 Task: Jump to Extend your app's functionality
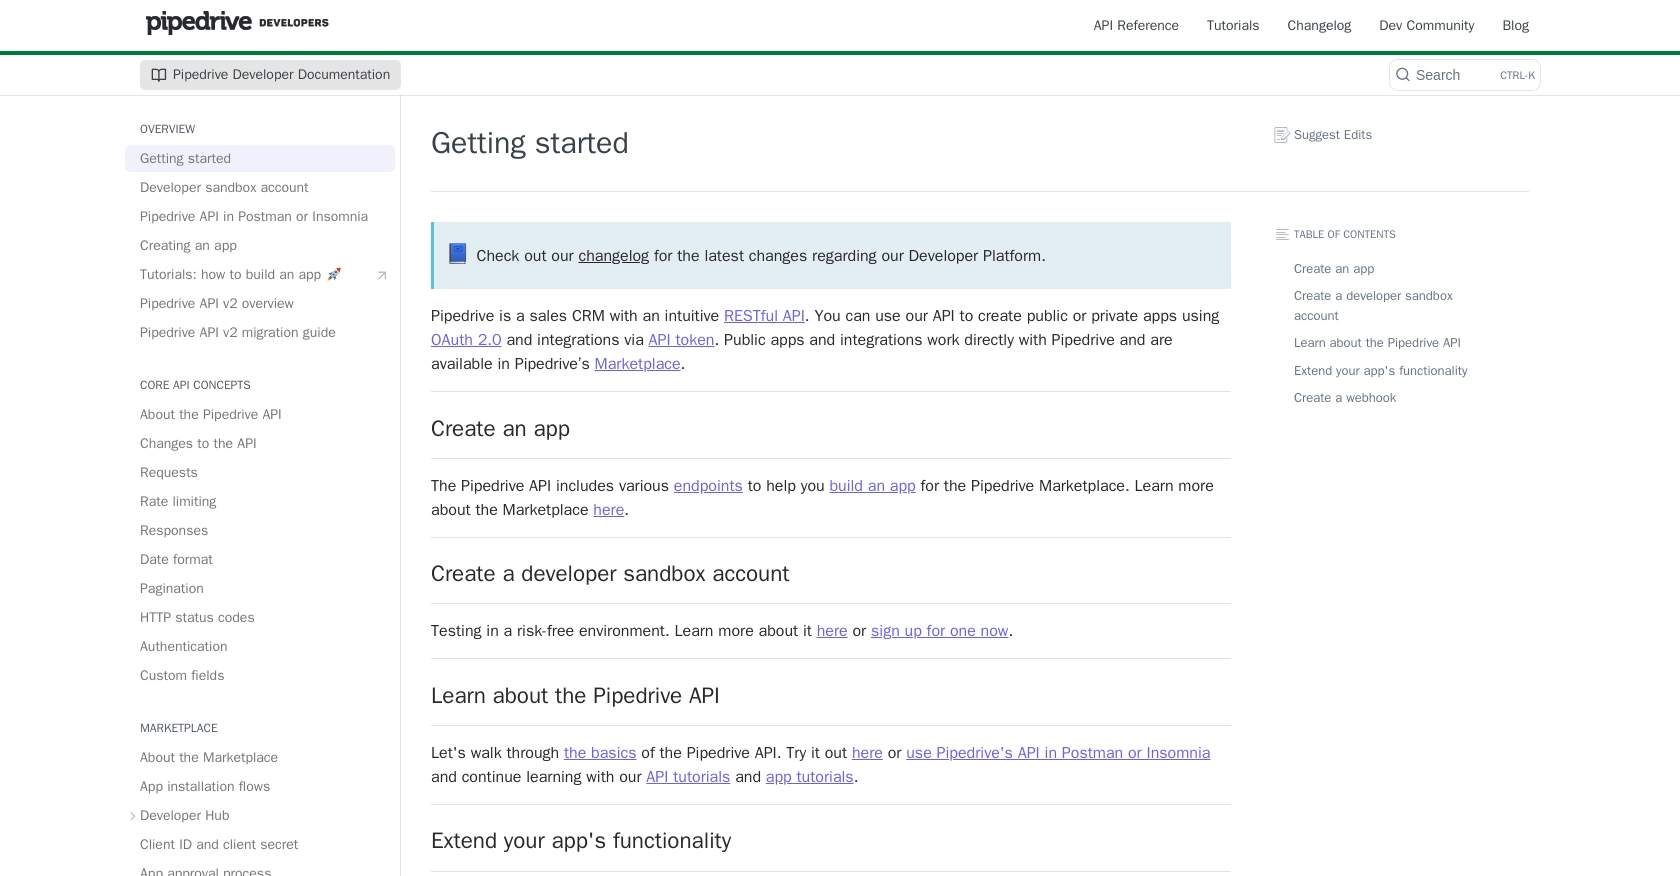click(x=1380, y=371)
